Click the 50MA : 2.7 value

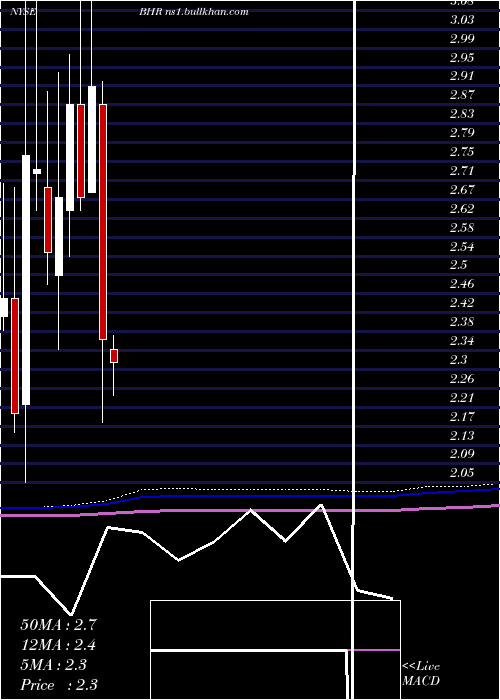tap(58, 625)
